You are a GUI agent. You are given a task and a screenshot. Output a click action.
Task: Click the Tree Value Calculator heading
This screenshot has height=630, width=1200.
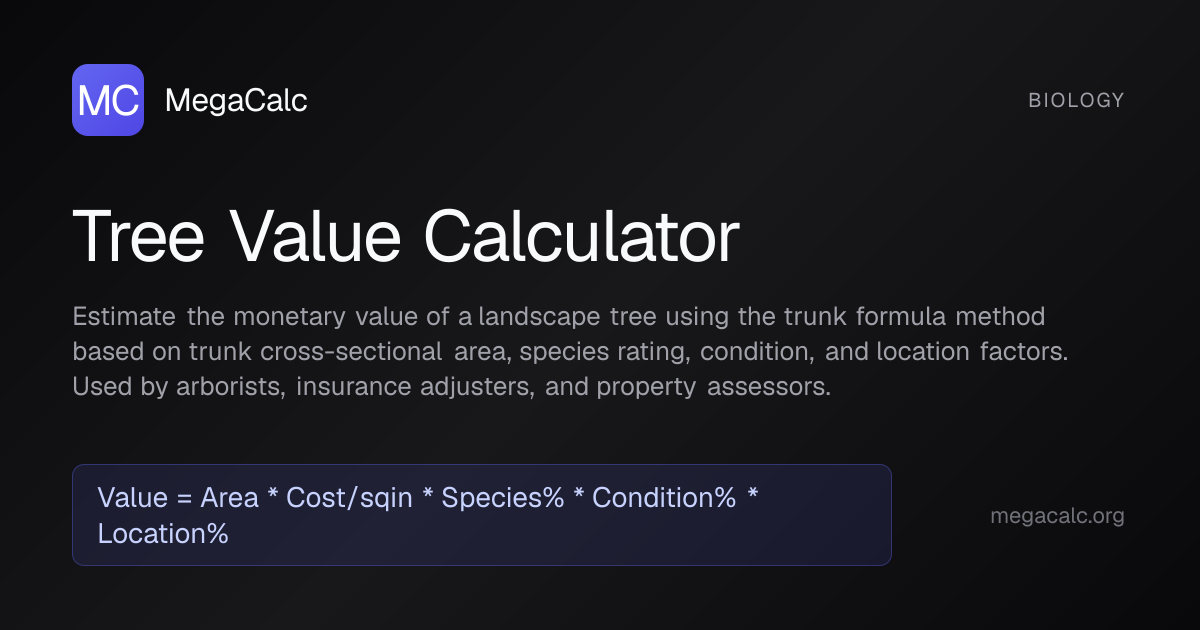coord(406,238)
